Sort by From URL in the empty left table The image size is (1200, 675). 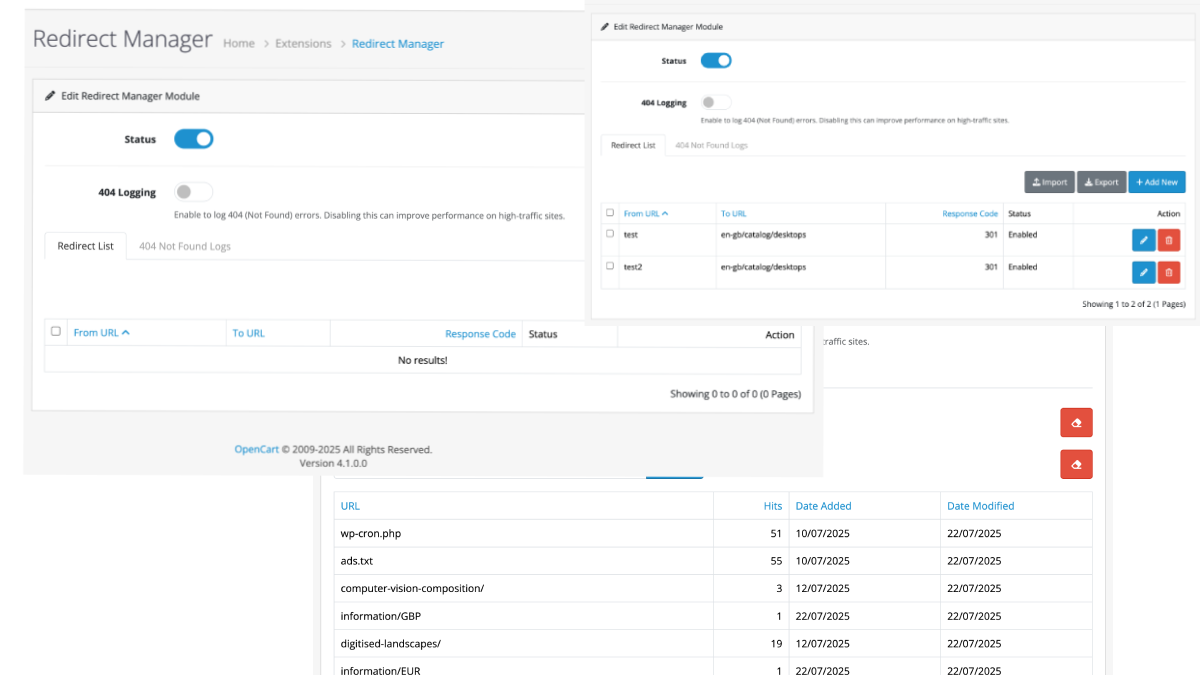point(102,333)
